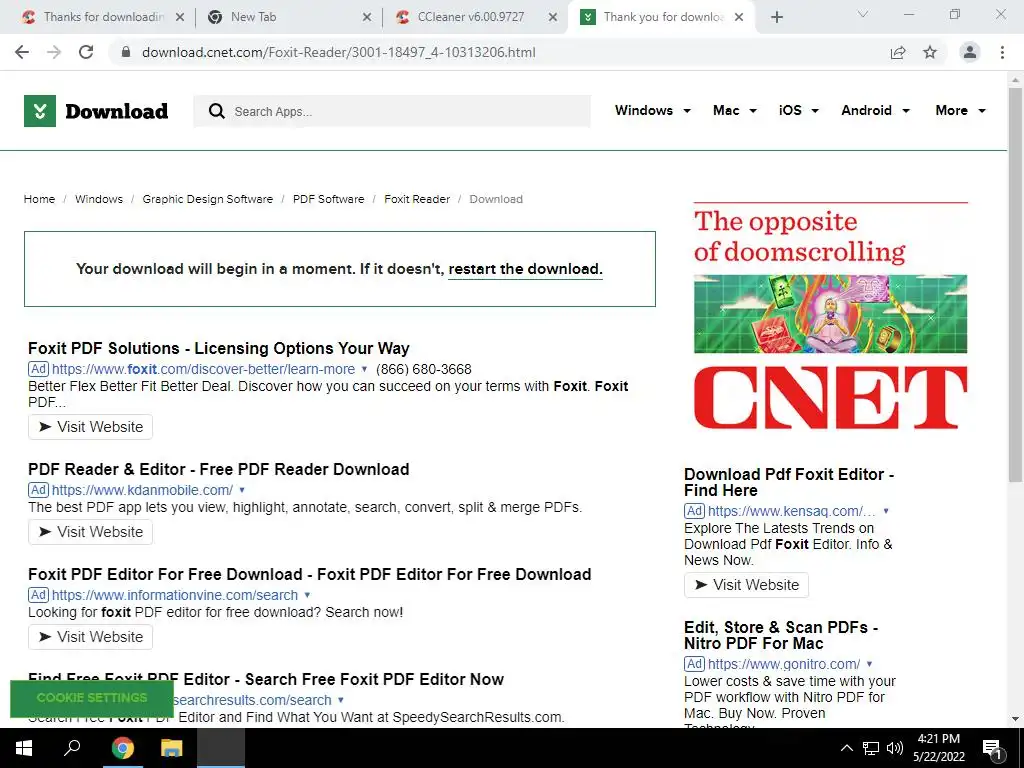
Task: Open Windows breadcrumb link
Action: tap(99, 199)
